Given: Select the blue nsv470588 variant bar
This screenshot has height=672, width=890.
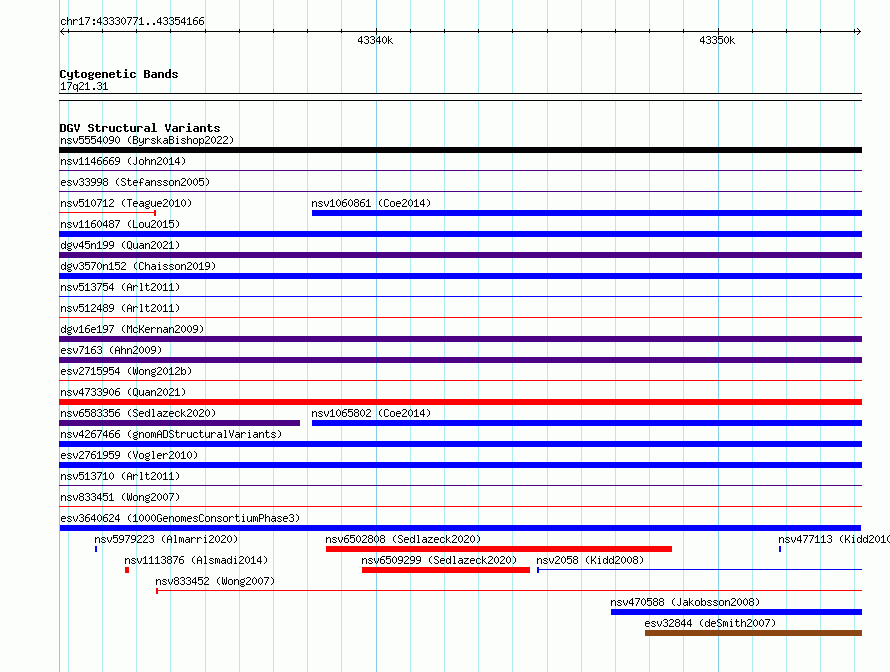Looking at the screenshot, I should 736,612.
